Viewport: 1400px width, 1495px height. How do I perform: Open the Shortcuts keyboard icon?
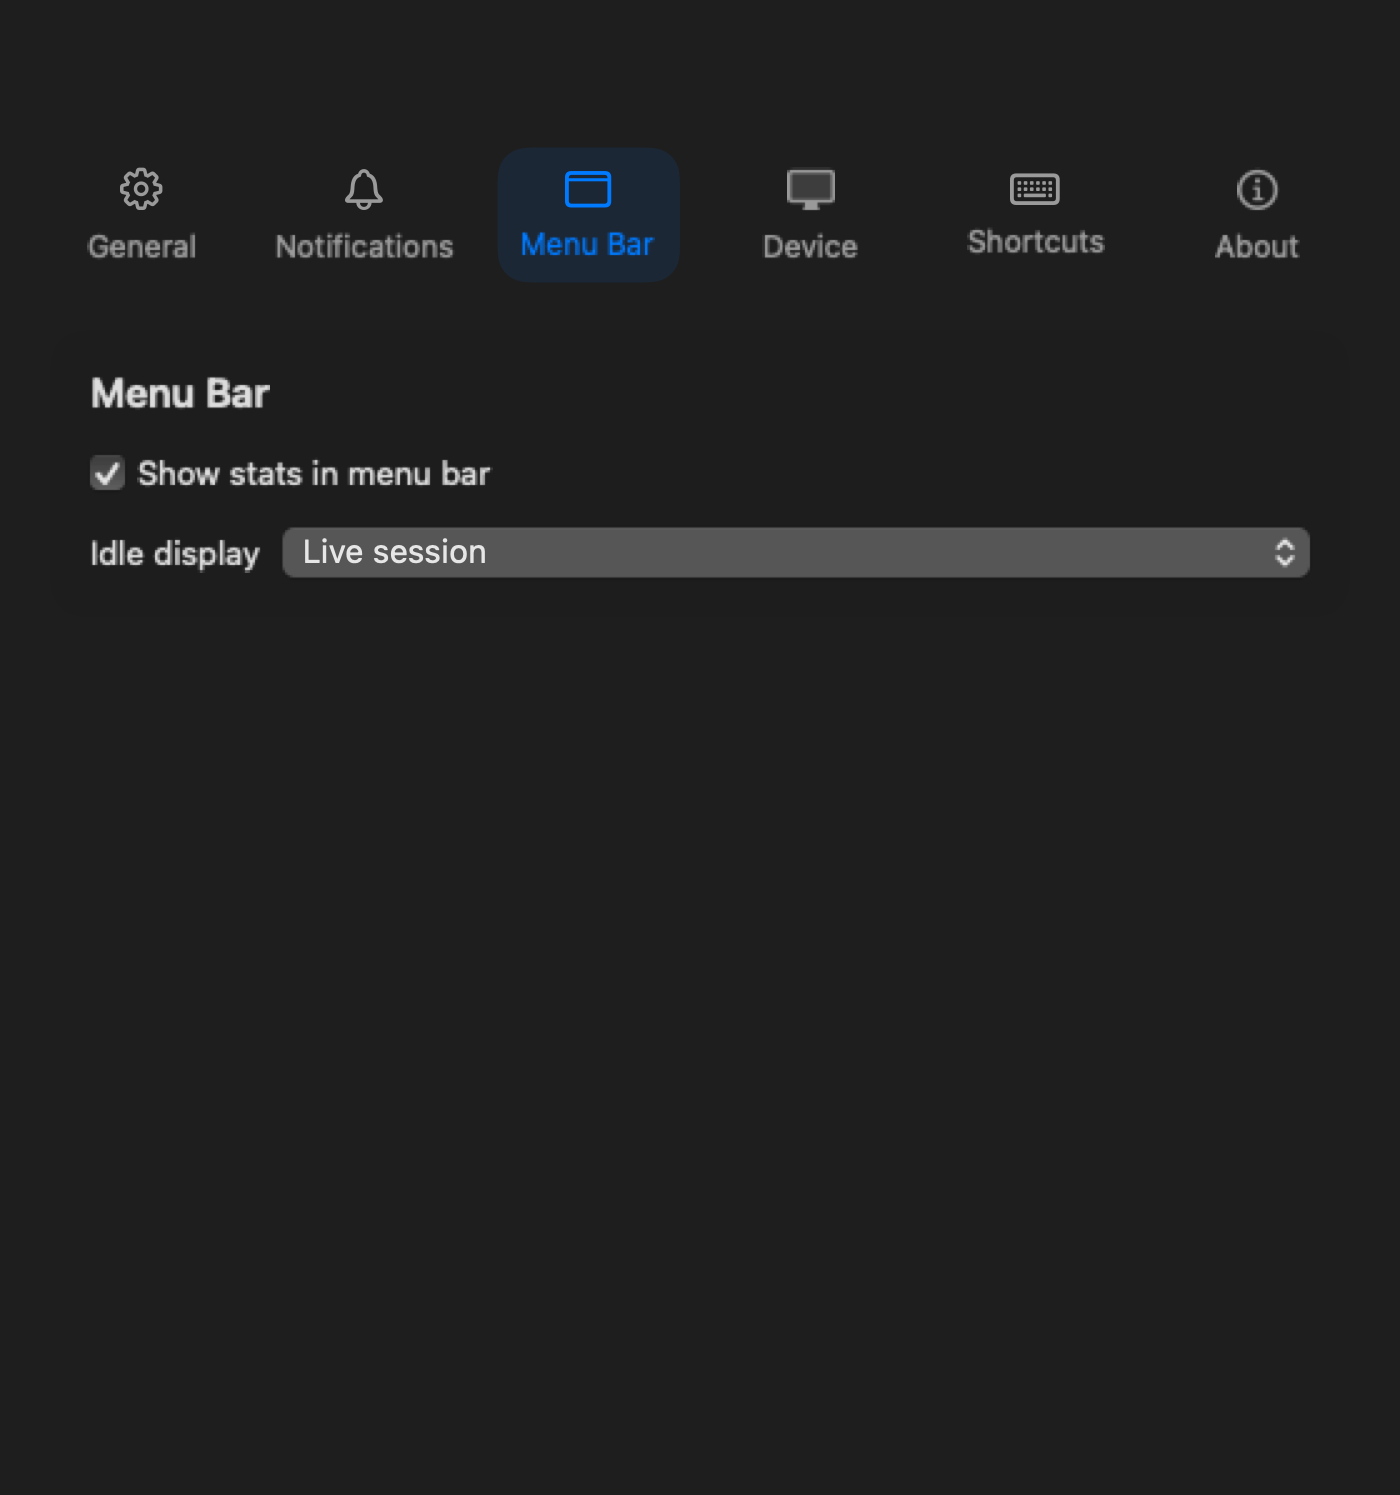point(1035,188)
